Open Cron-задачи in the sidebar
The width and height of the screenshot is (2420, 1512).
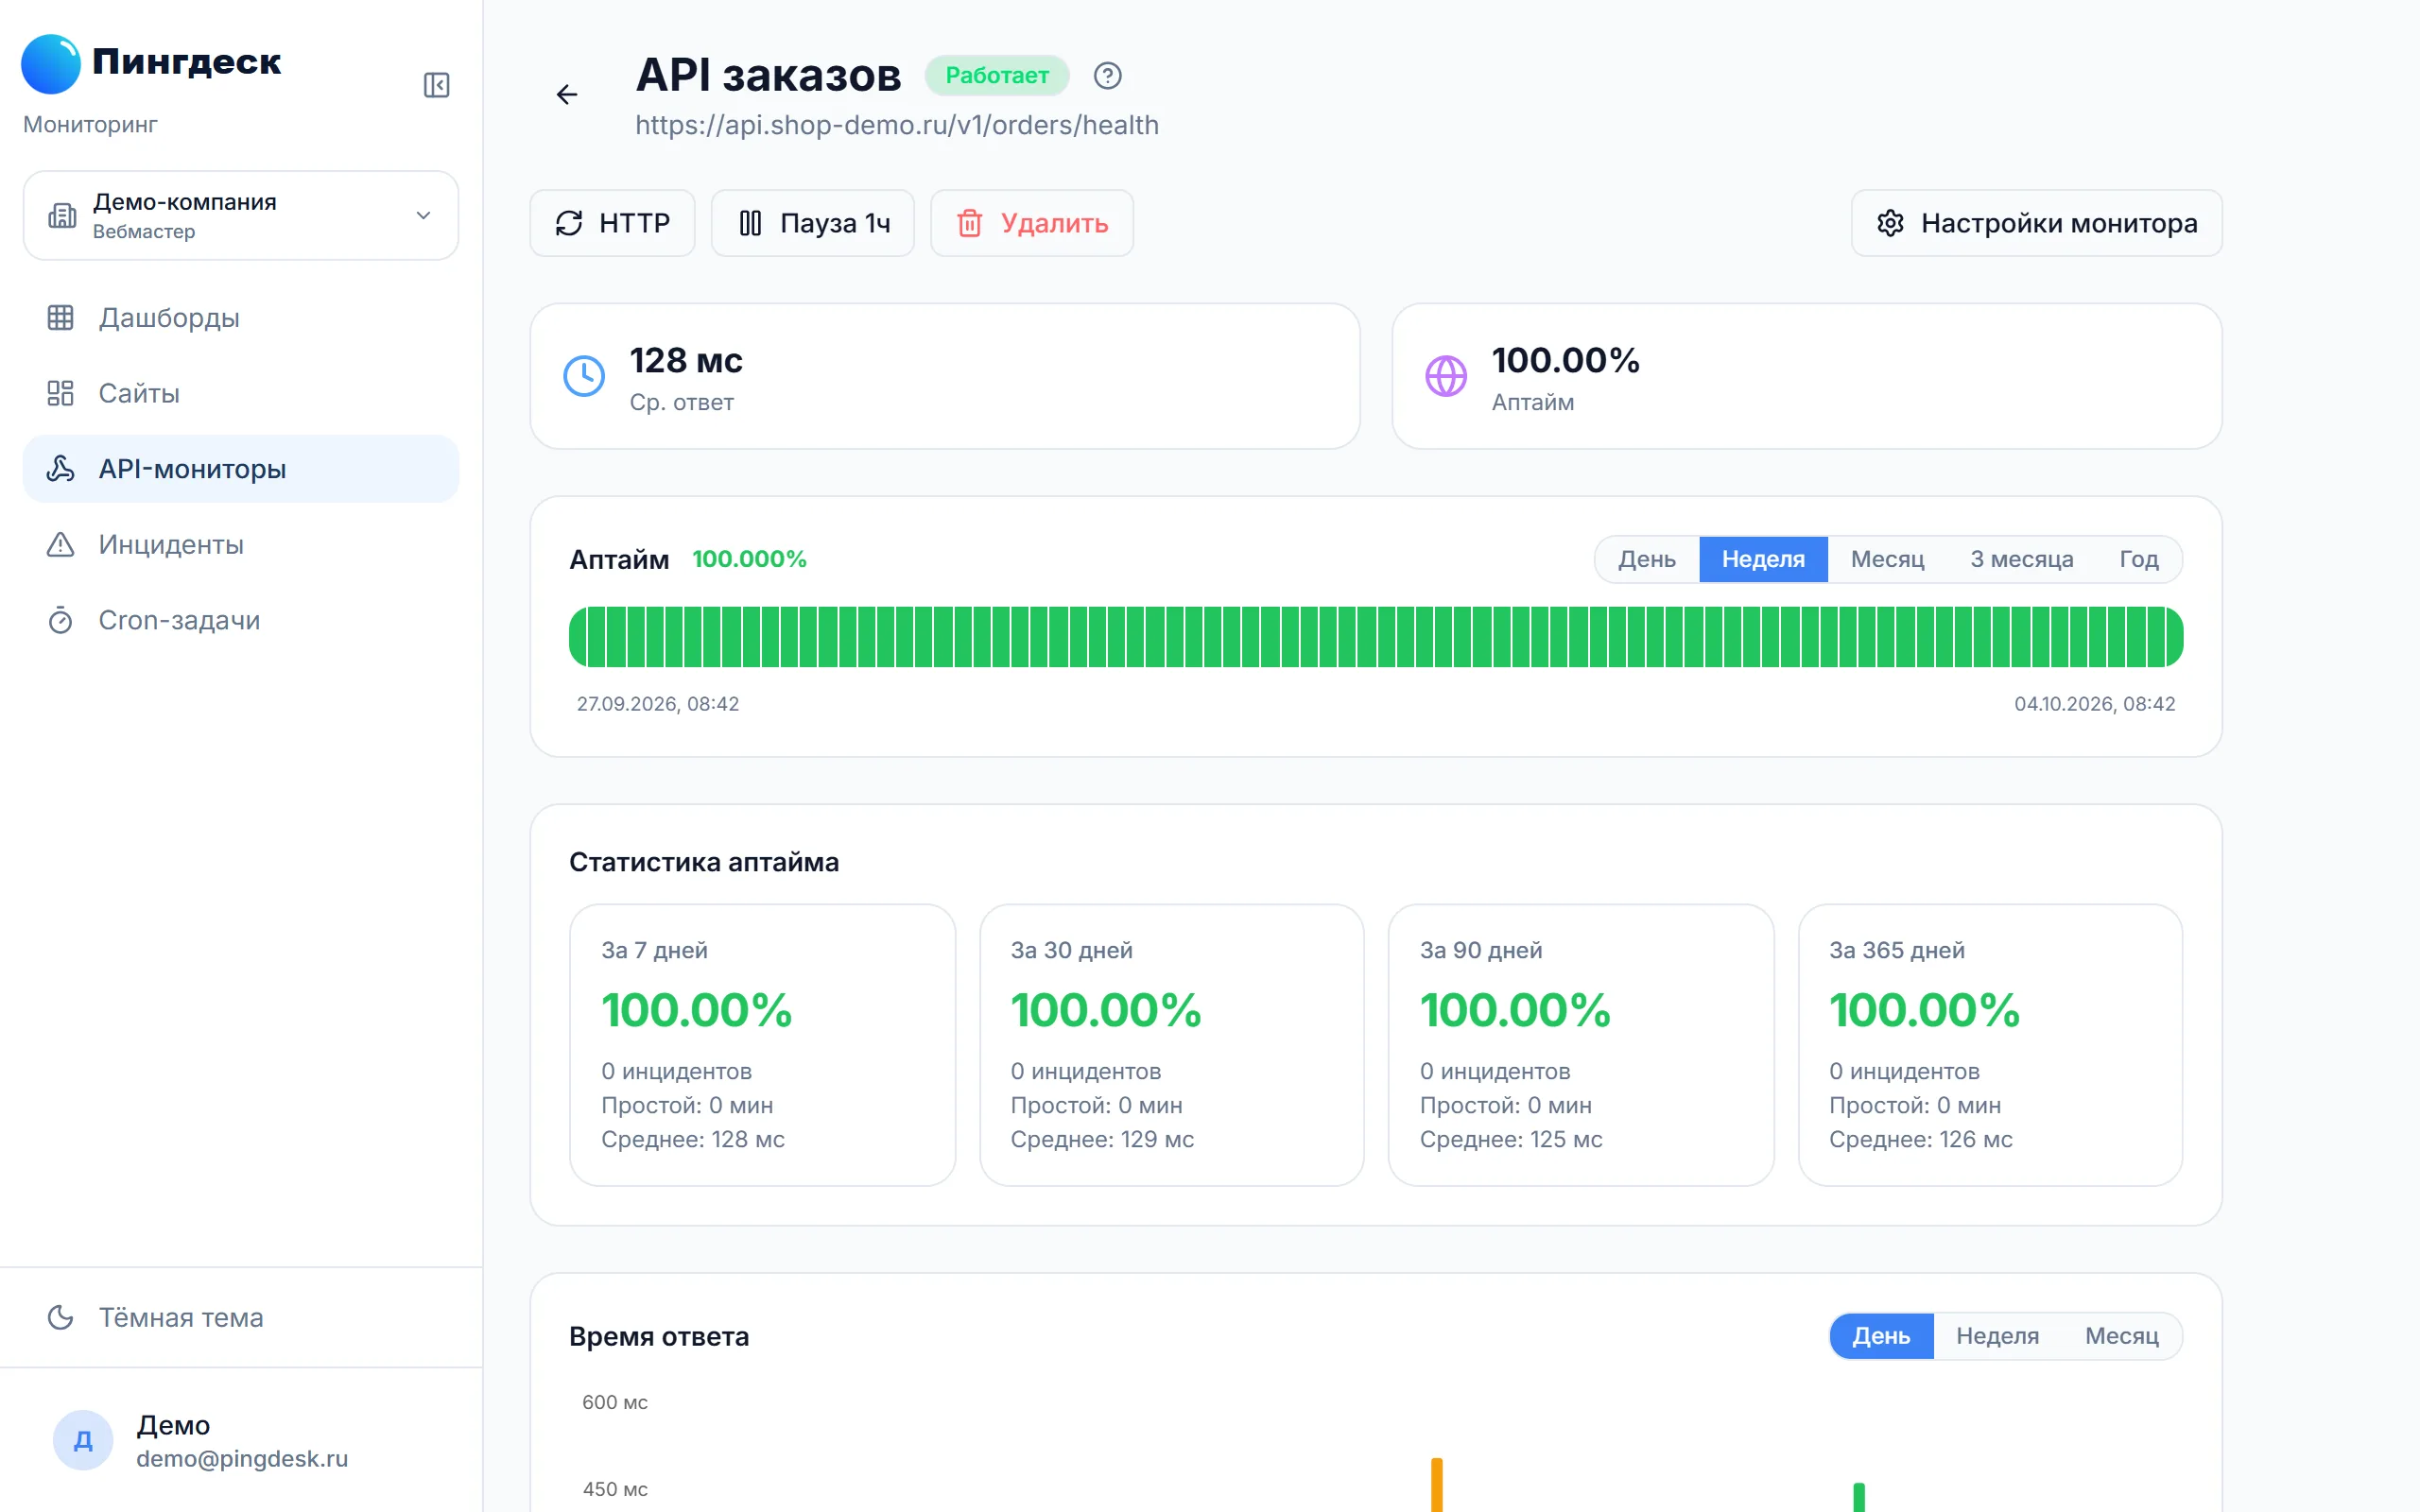tap(241, 620)
